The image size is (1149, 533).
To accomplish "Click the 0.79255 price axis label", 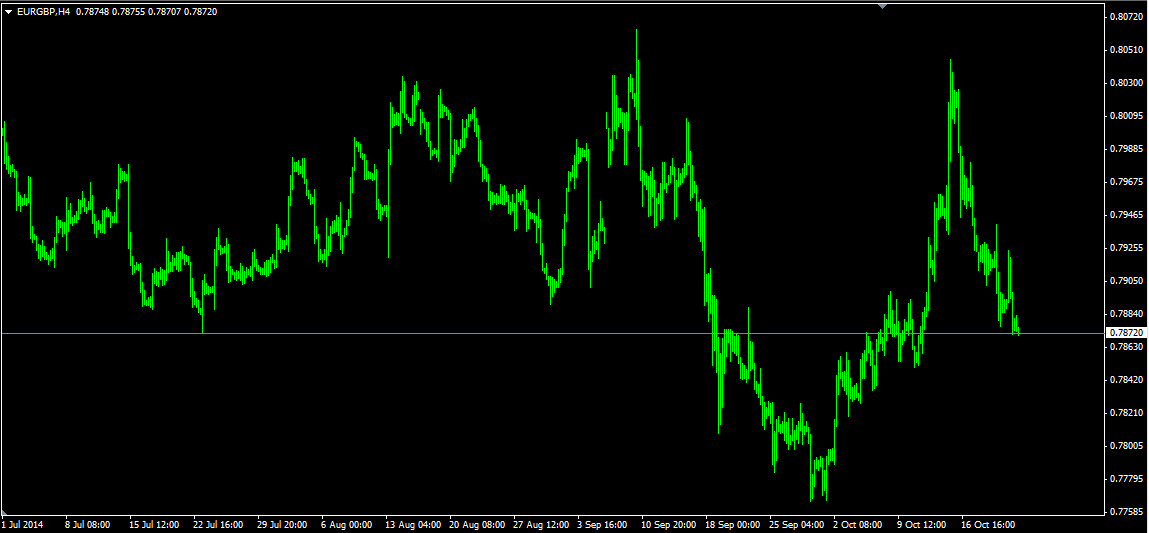I will pos(1126,248).
